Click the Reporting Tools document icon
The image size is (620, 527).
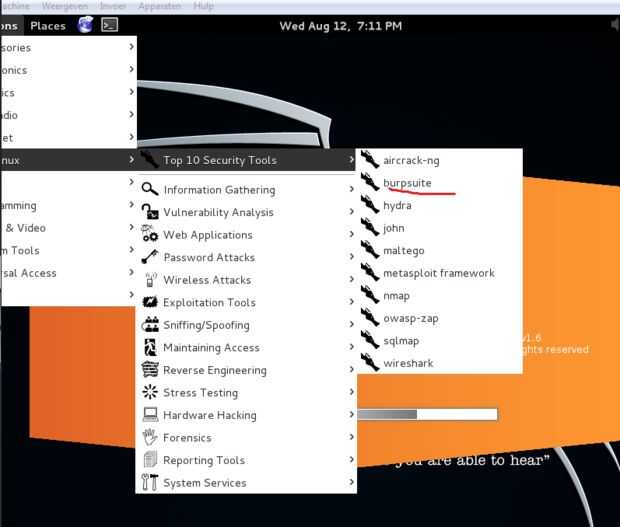coord(150,459)
